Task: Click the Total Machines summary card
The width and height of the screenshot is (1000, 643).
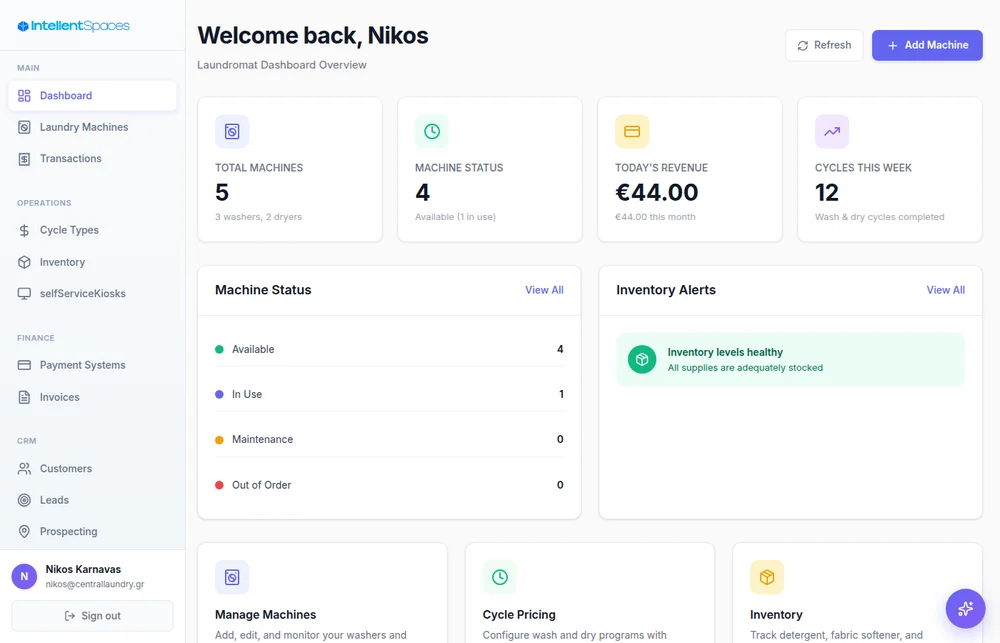Action: tap(290, 170)
